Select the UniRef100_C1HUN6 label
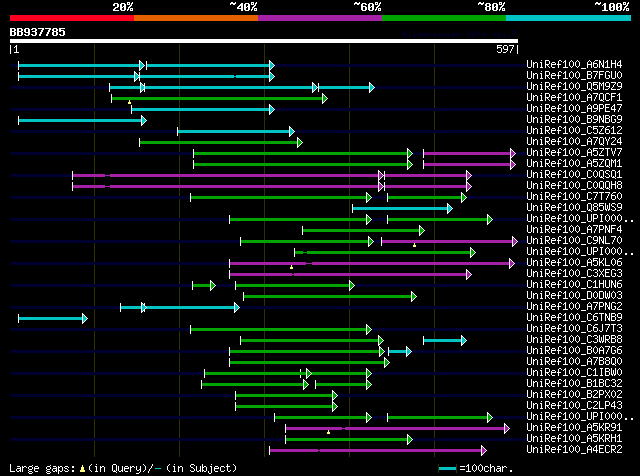Viewport: 640px width, 476px height. pyautogui.click(x=574, y=285)
